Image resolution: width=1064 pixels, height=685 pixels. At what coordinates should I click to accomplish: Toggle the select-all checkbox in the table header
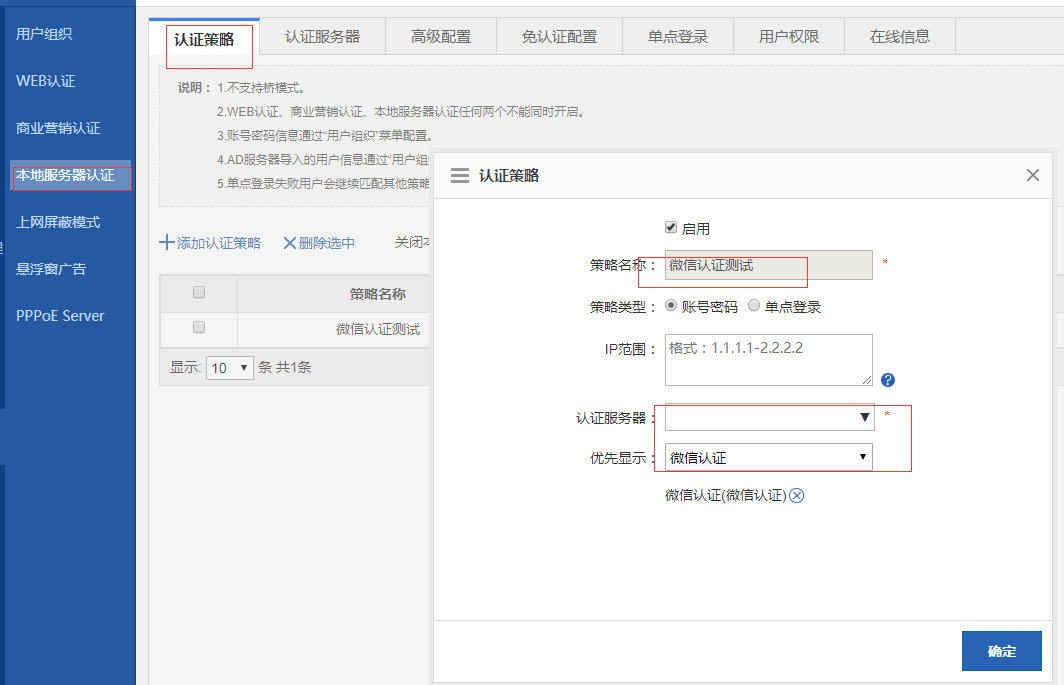(199, 292)
